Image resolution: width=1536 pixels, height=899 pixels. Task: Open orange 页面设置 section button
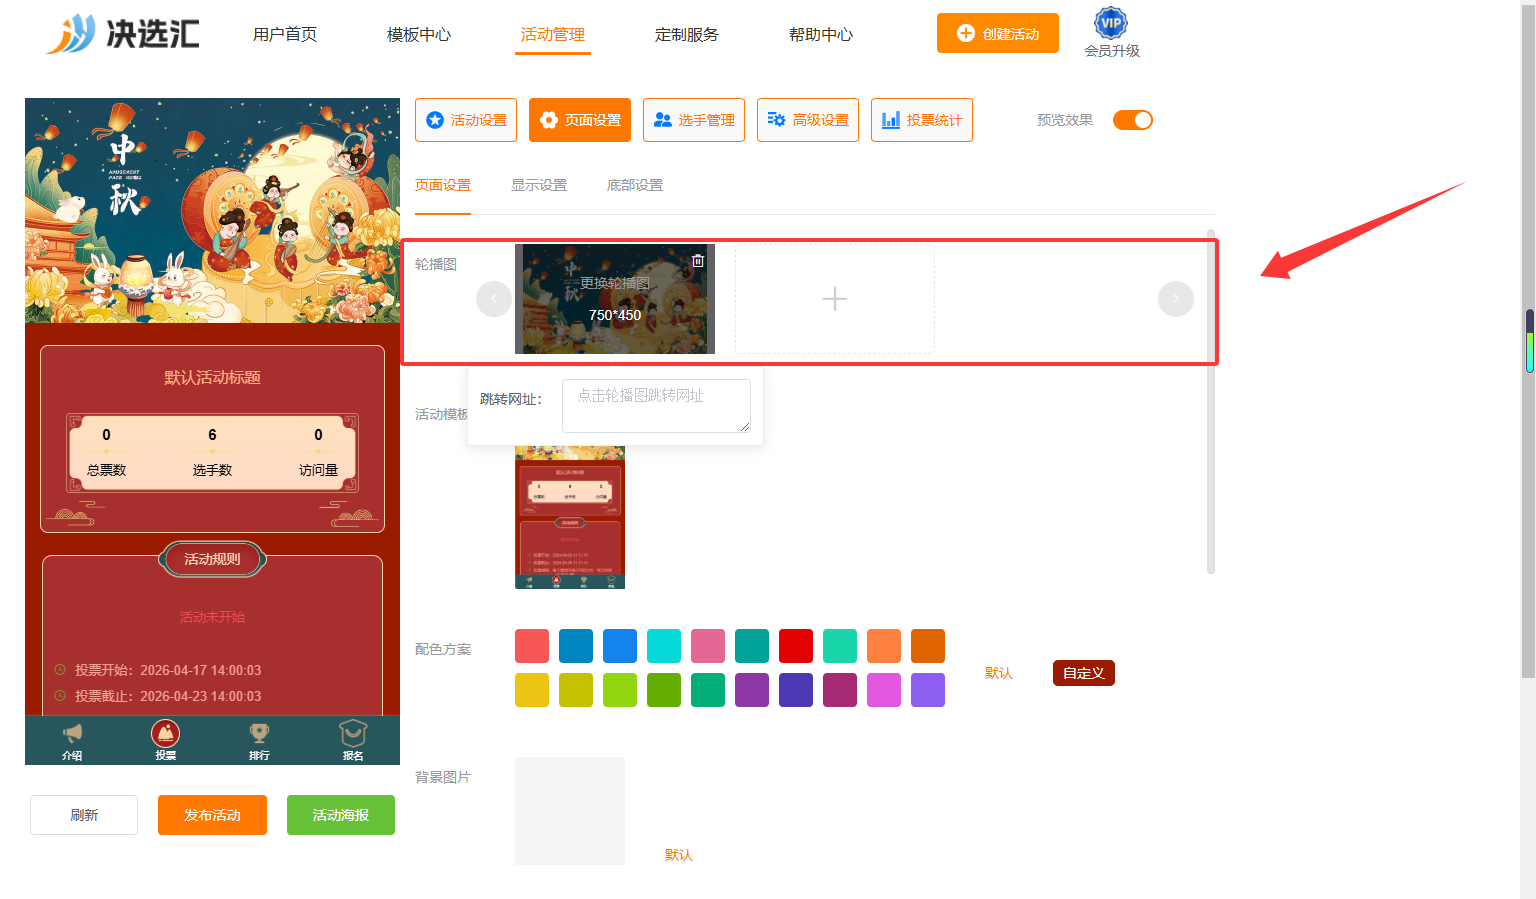point(580,120)
